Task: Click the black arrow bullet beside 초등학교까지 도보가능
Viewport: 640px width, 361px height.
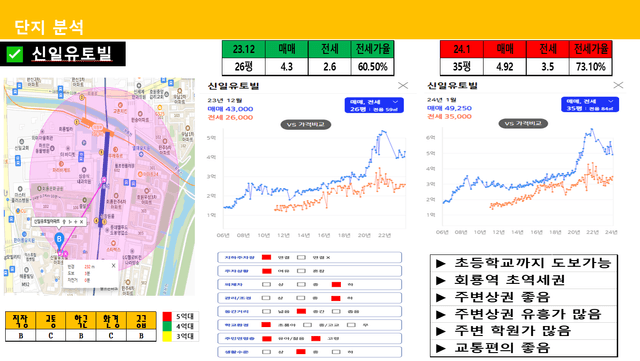Action: tap(440, 264)
